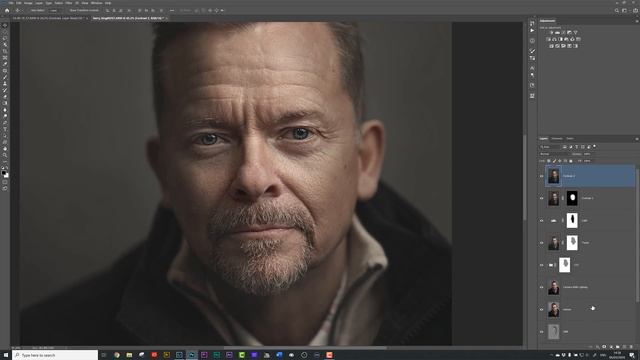640x360 pixels.
Task: Select the Gradient tool
Action: (5, 103)
